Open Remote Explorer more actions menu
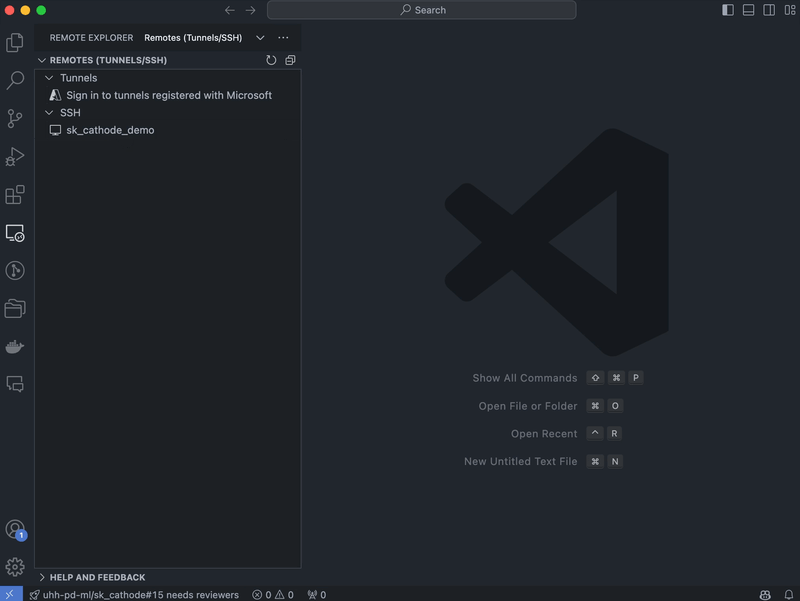This screenshot has height=601, width=800. (x=283, y=38)
